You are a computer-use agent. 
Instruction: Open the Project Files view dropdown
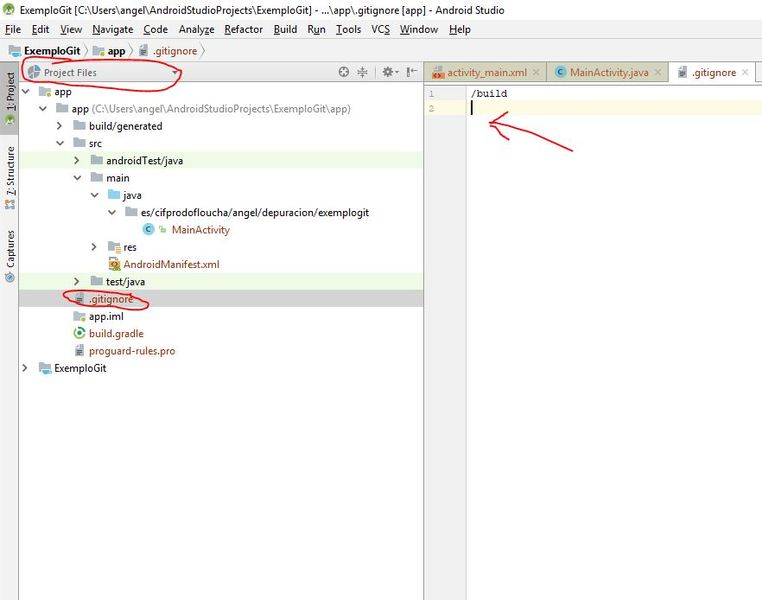click(x=103, y=72)
